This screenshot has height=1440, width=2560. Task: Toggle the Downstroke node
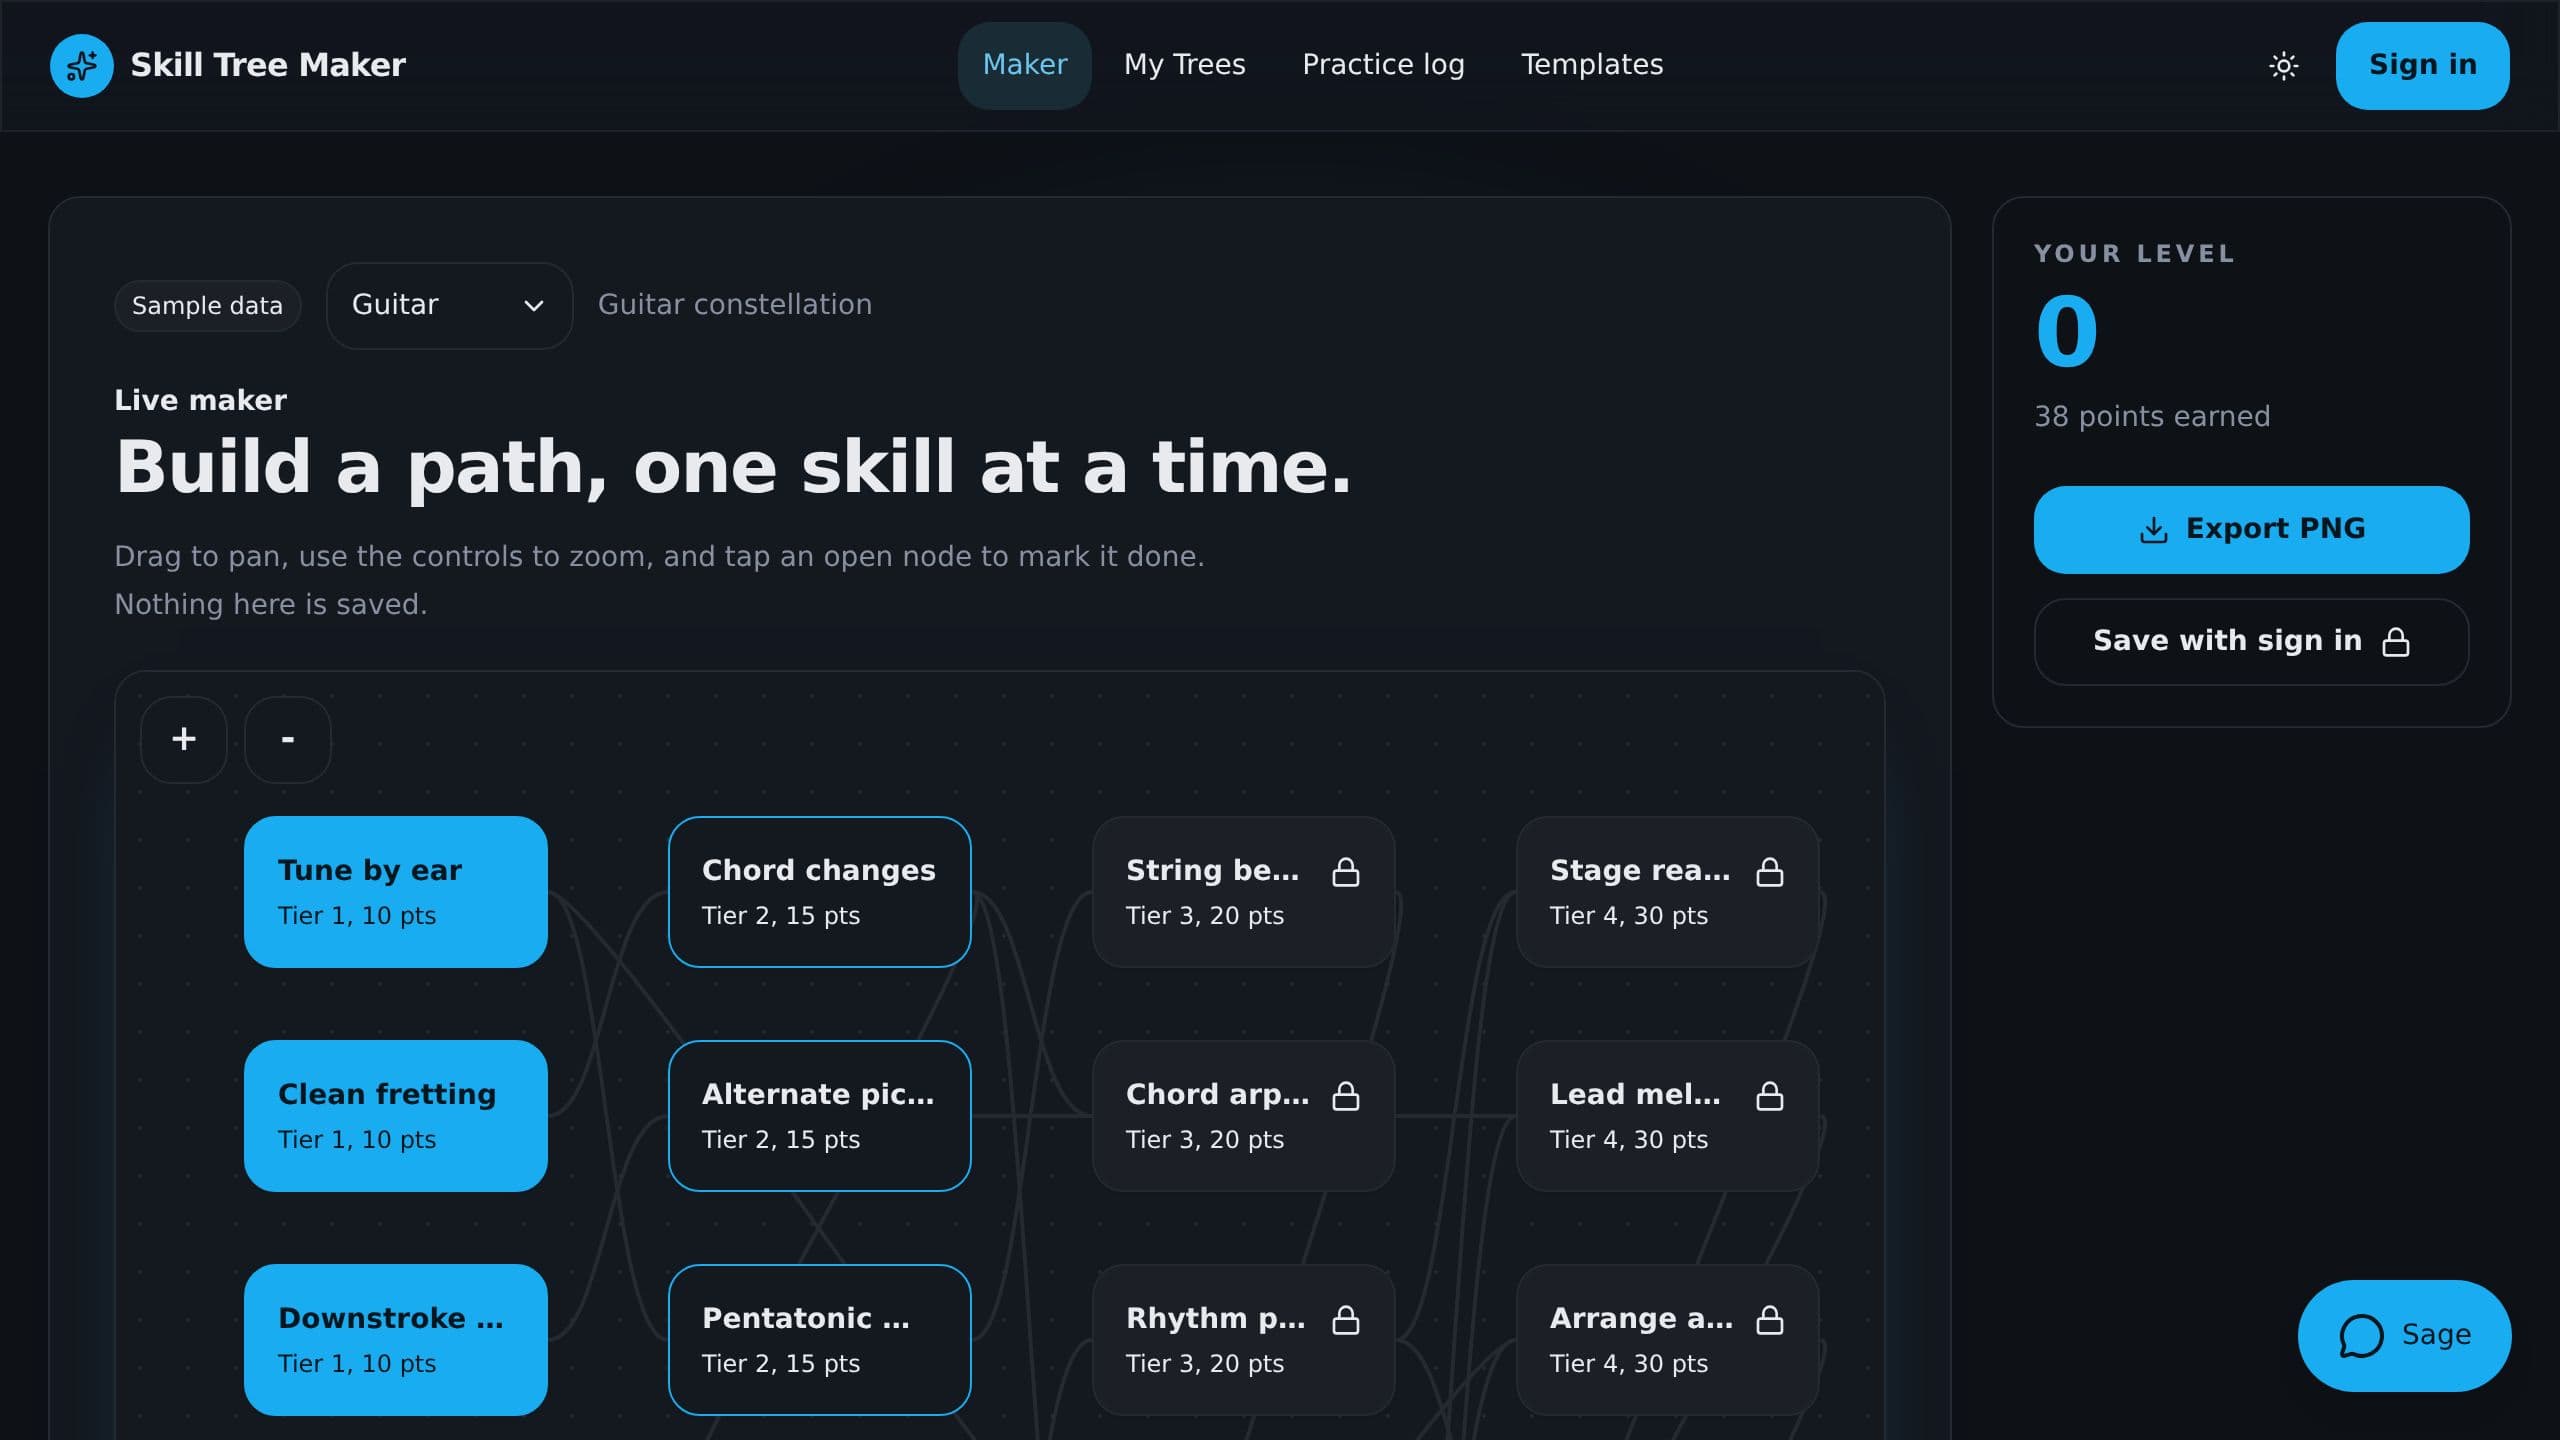point(395,1339)
